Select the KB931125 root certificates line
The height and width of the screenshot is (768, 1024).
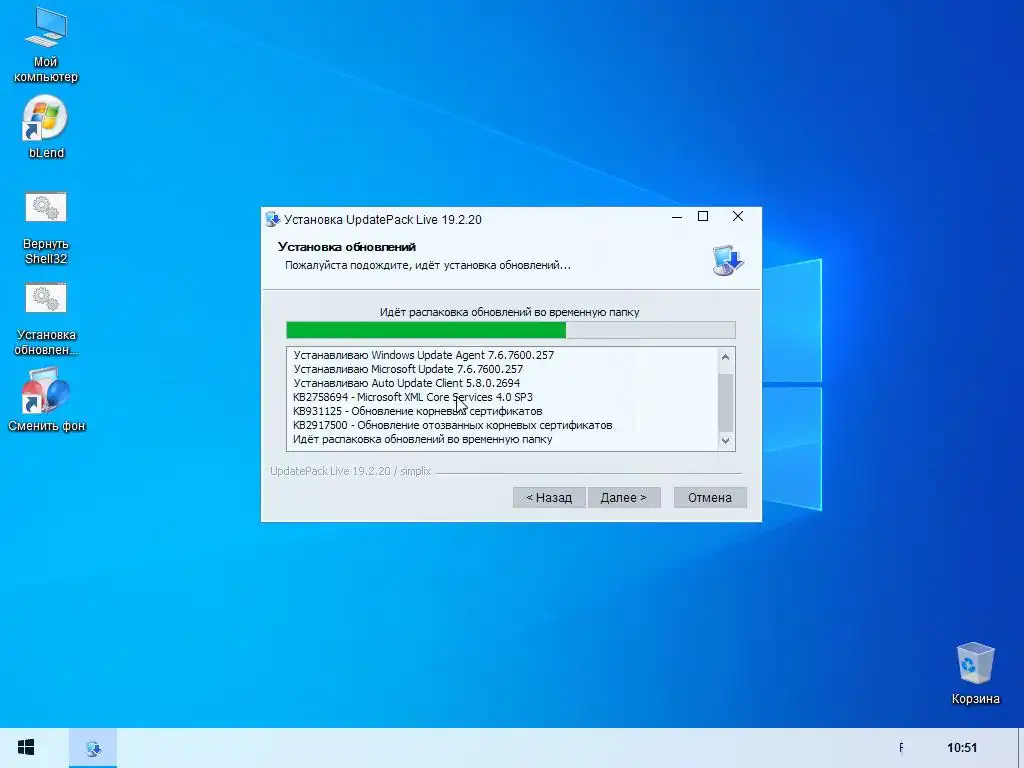coord(417,411)
